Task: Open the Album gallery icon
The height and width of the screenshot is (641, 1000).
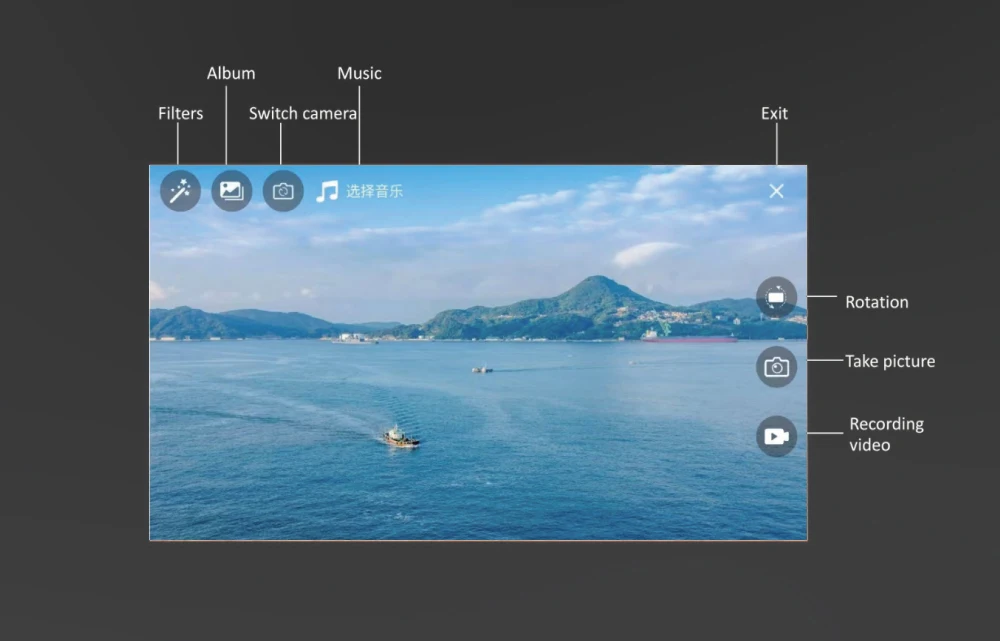Action: [232, 191]
